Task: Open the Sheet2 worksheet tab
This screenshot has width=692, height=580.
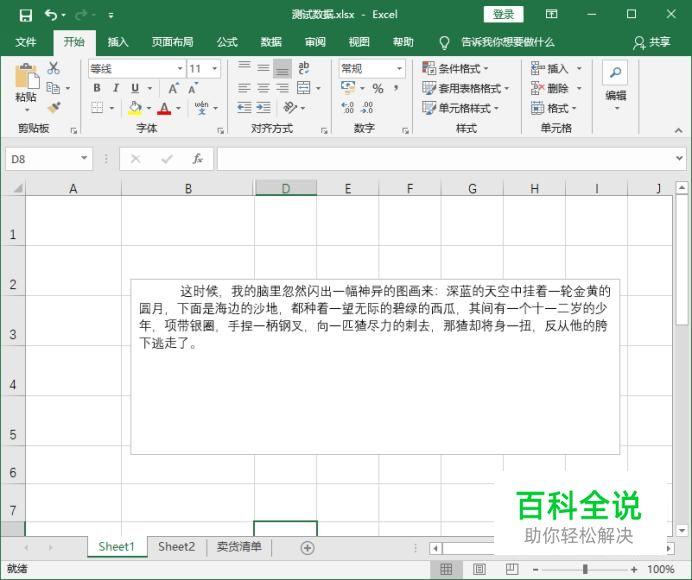Action: pyautogui.click(x=177, y=546)
